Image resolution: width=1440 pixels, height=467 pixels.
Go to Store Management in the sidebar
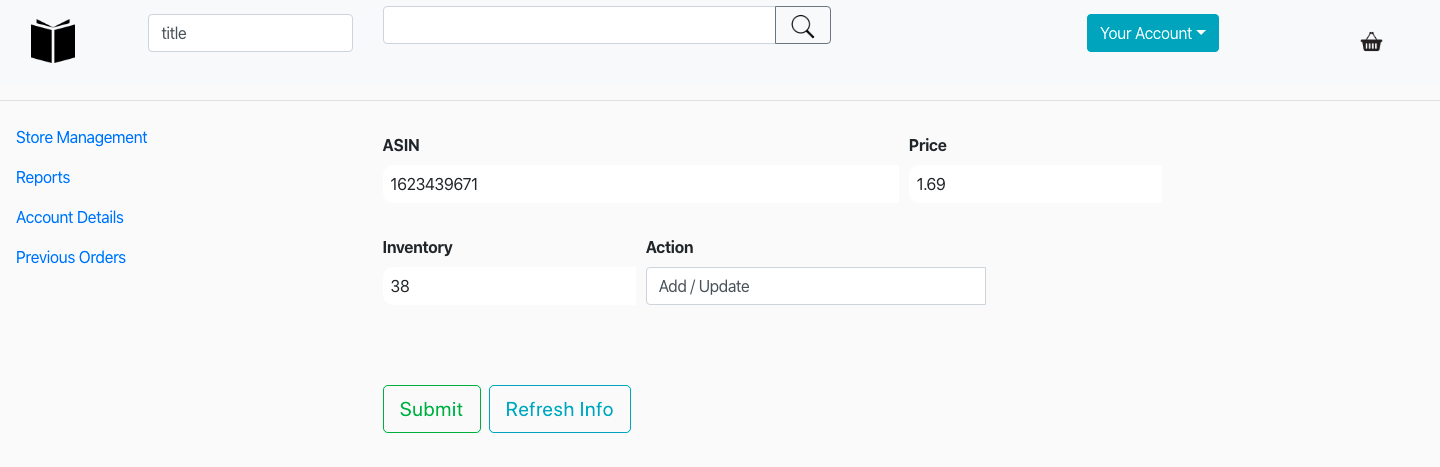coord(82,137)
